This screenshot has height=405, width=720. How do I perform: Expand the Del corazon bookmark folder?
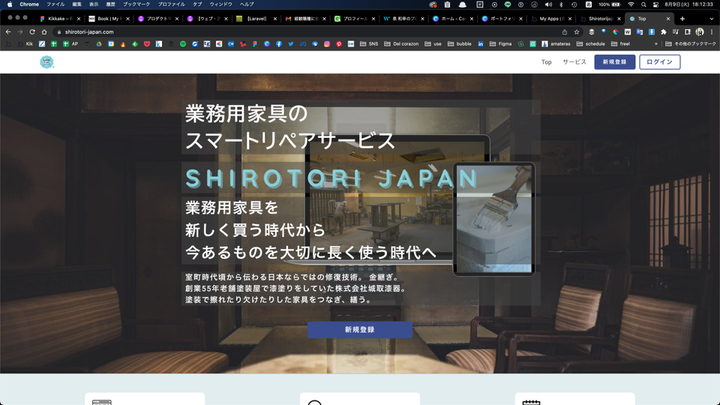pyautogui.click(x=401, y=44)
